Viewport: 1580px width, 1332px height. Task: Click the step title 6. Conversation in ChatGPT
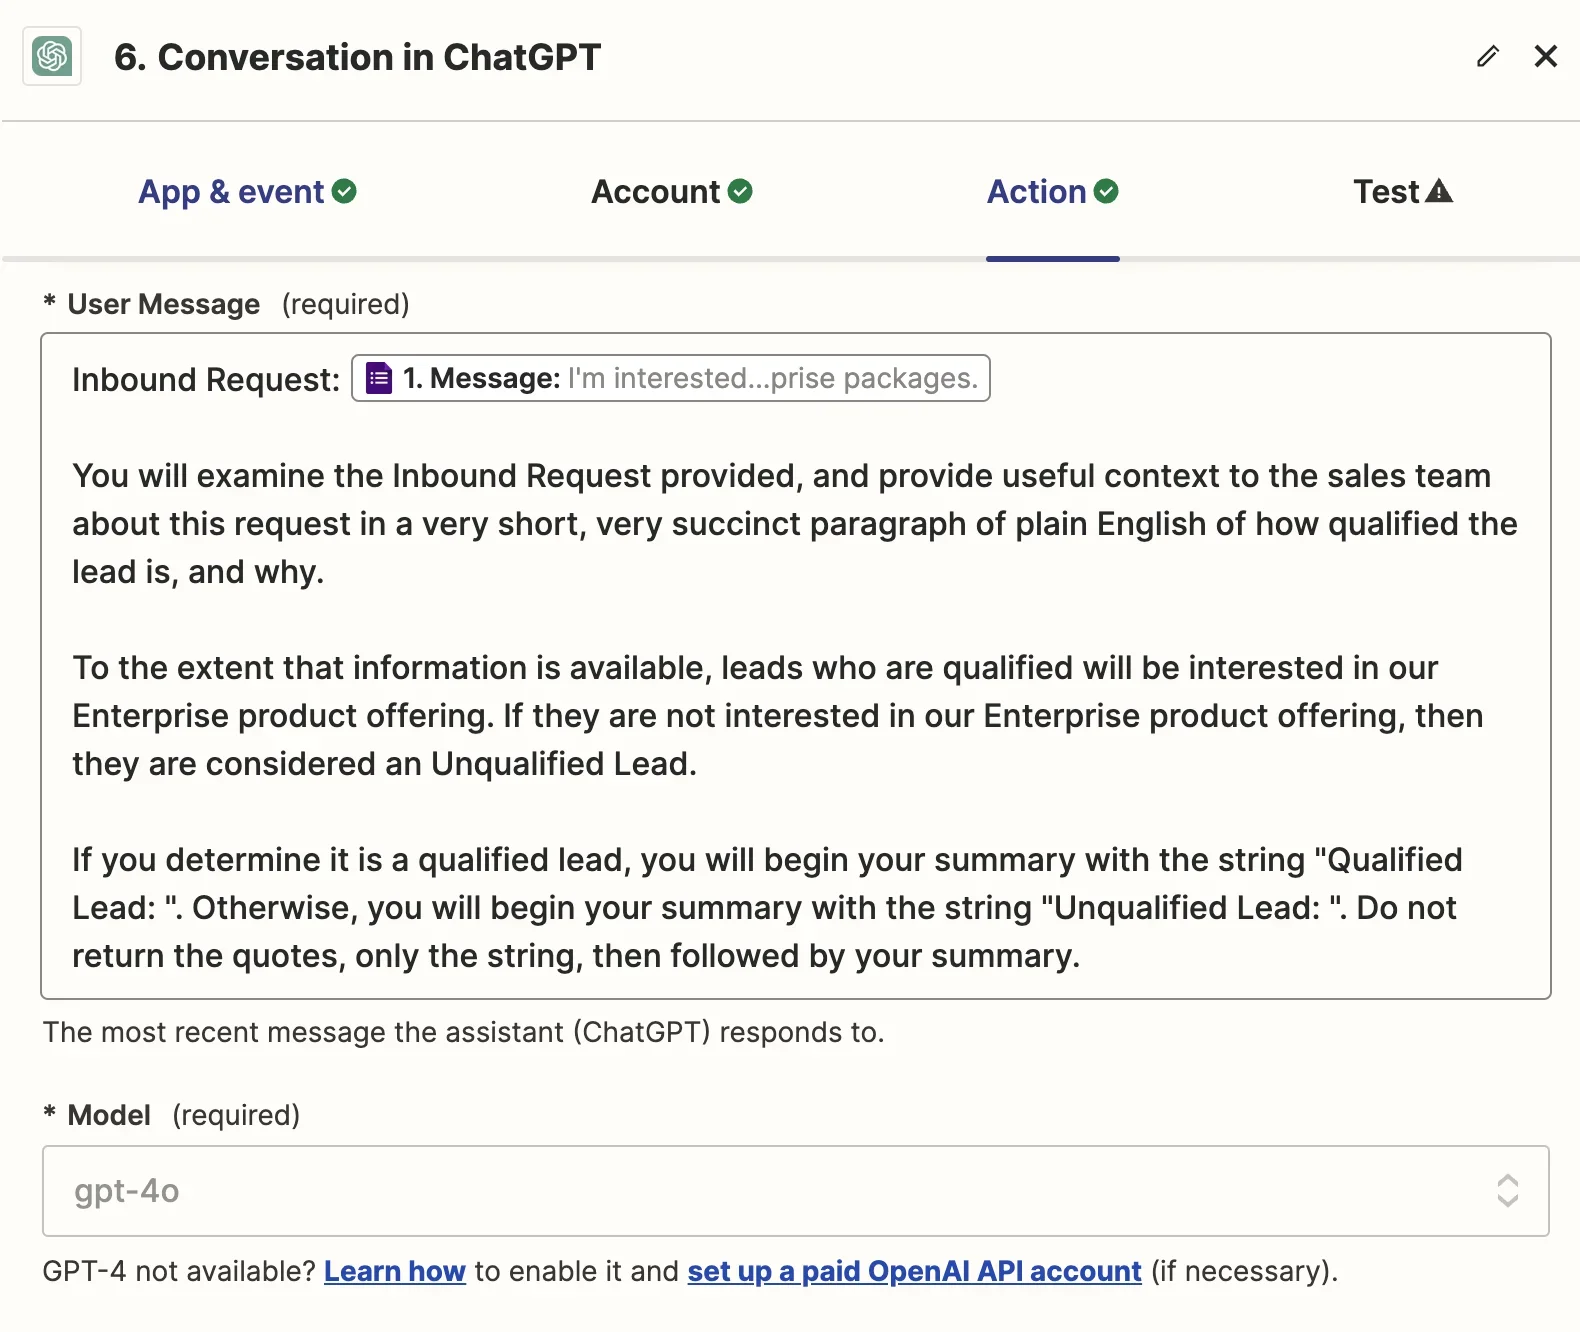tap(357, 57)
